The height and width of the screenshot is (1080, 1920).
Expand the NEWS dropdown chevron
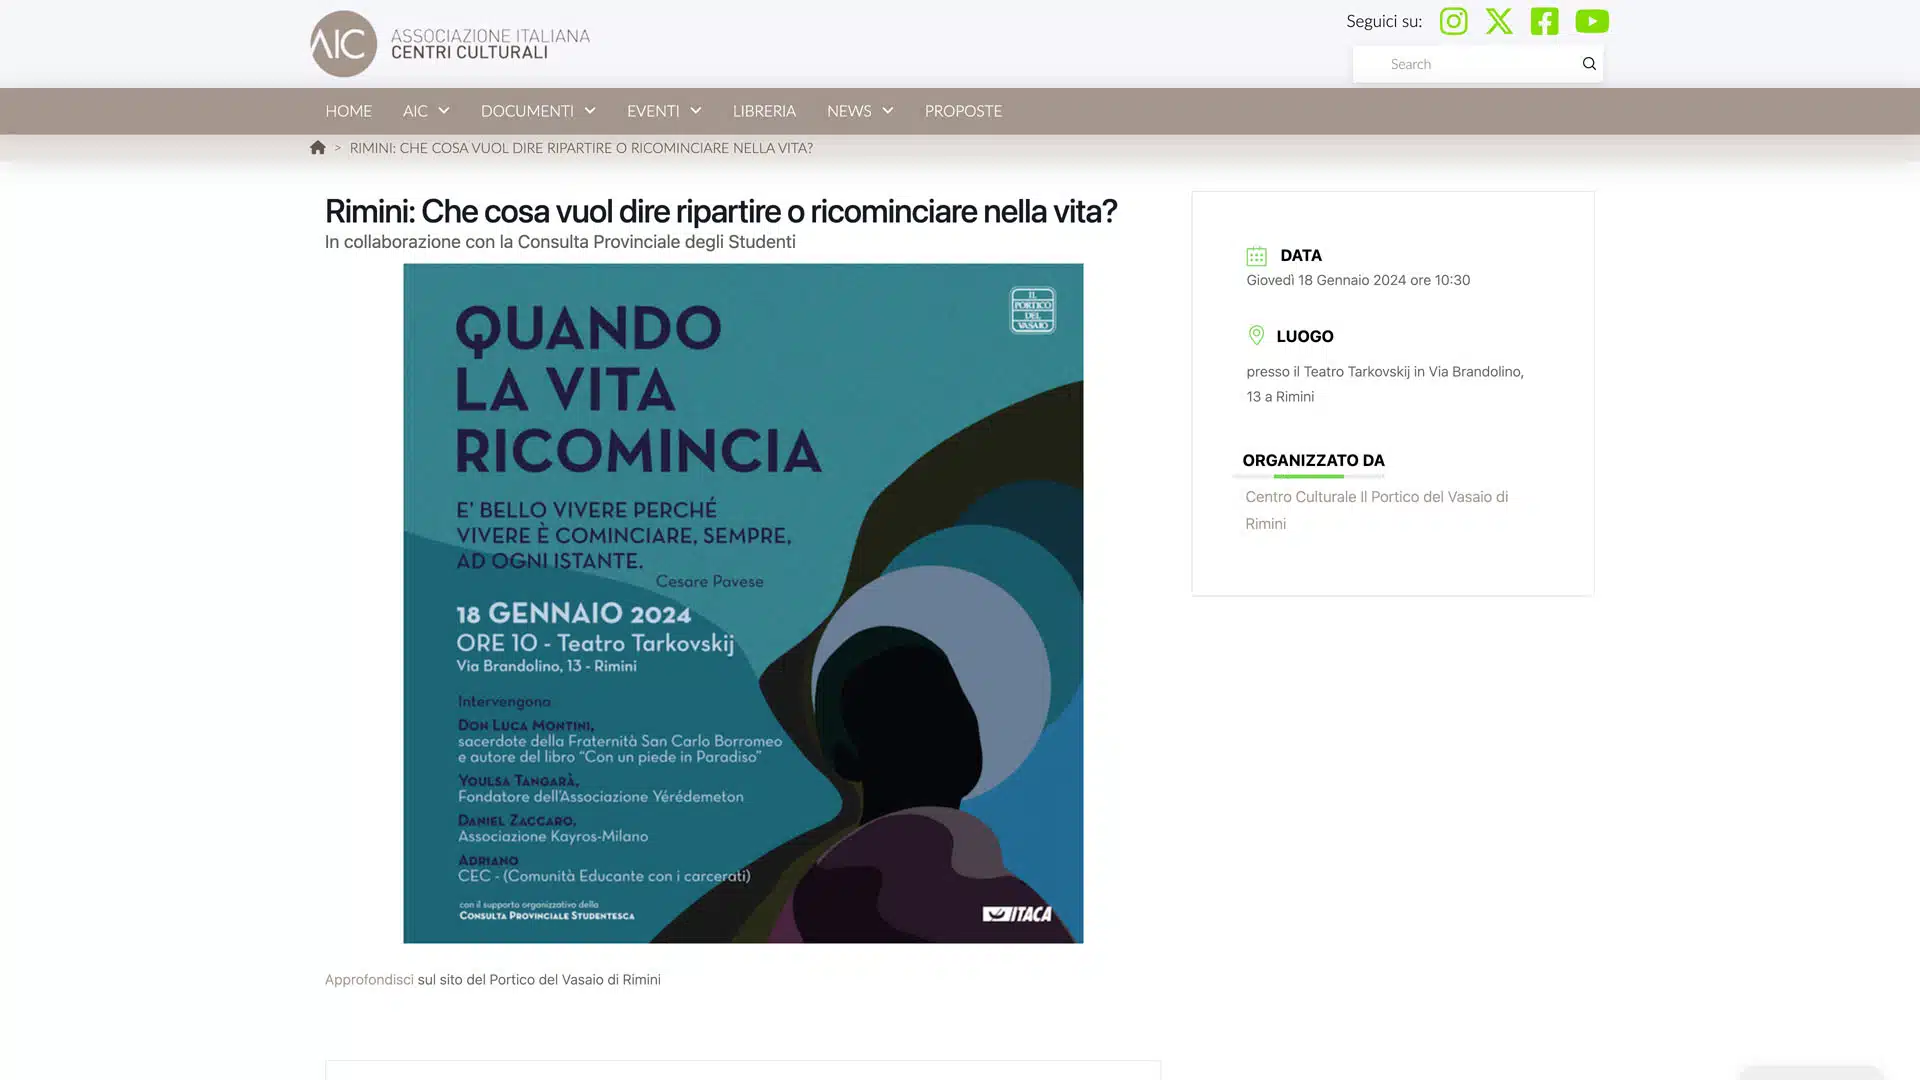point(888,111)
